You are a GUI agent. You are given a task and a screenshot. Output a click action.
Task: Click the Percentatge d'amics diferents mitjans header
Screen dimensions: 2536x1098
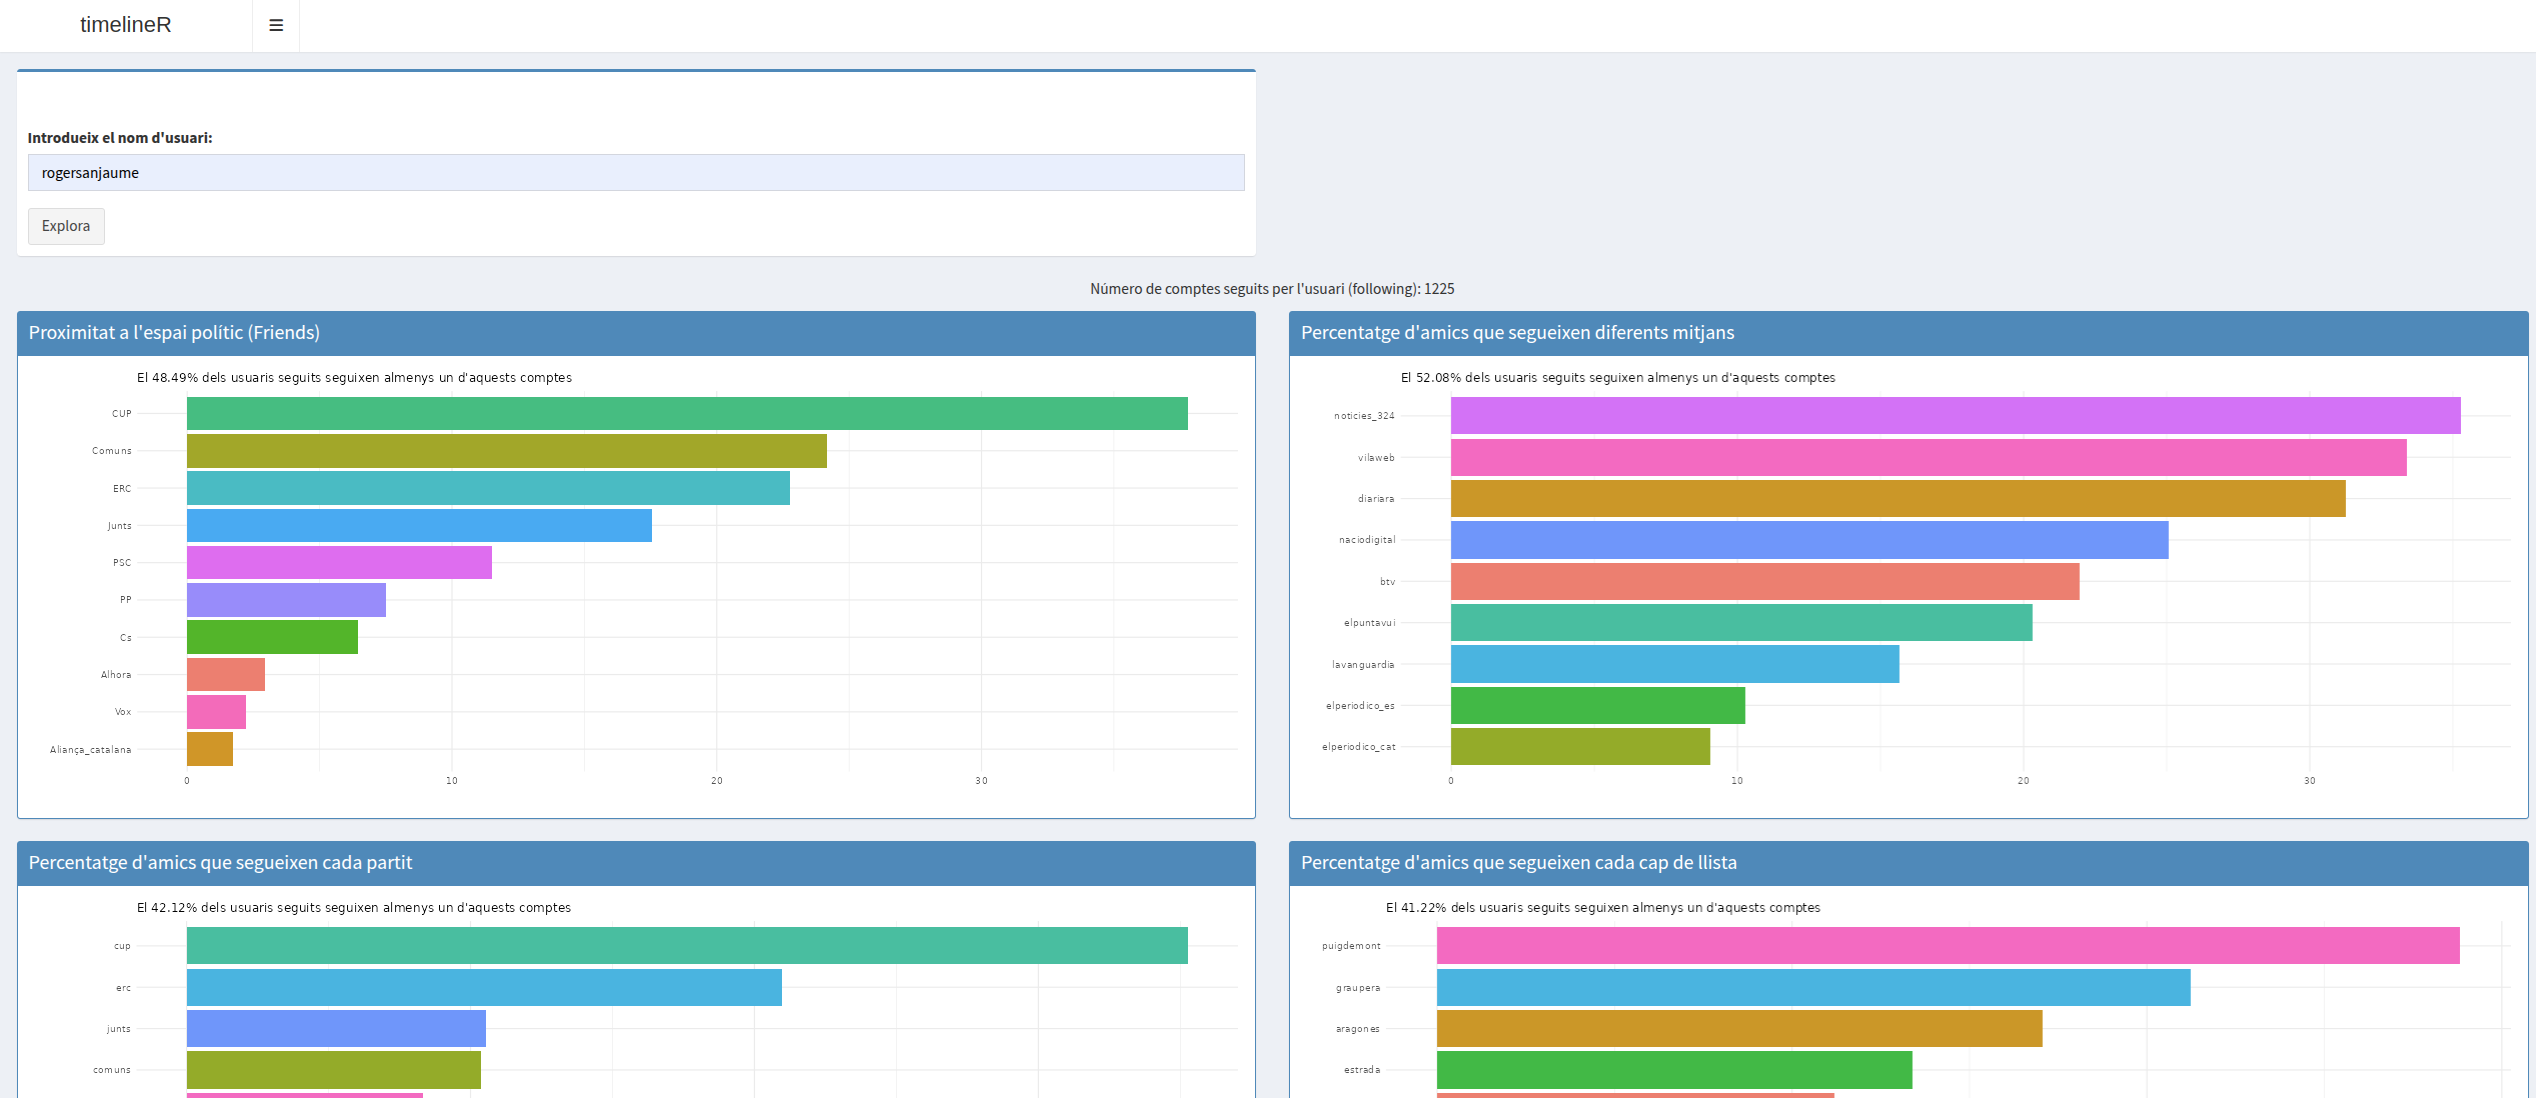coord(1516,333)
